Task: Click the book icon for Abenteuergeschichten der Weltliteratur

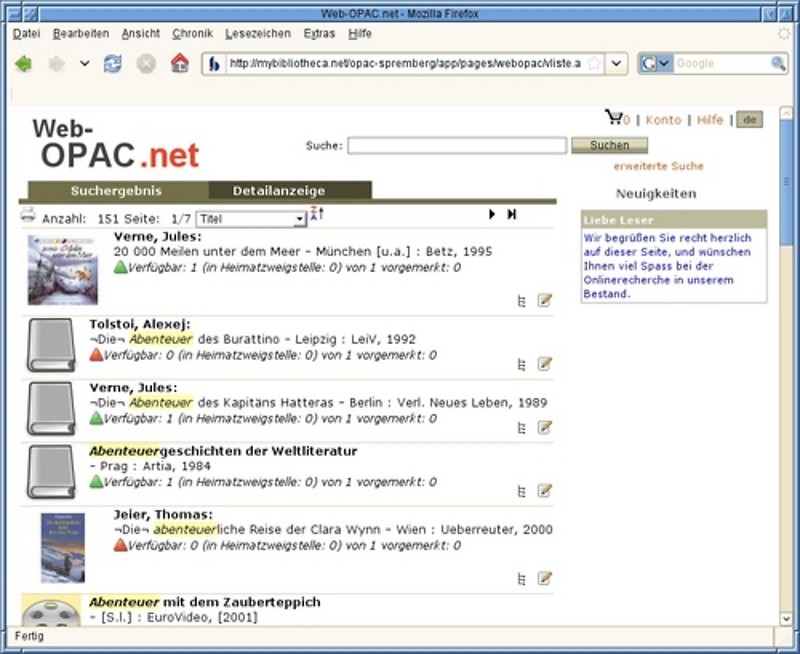Action: point(51,472)
